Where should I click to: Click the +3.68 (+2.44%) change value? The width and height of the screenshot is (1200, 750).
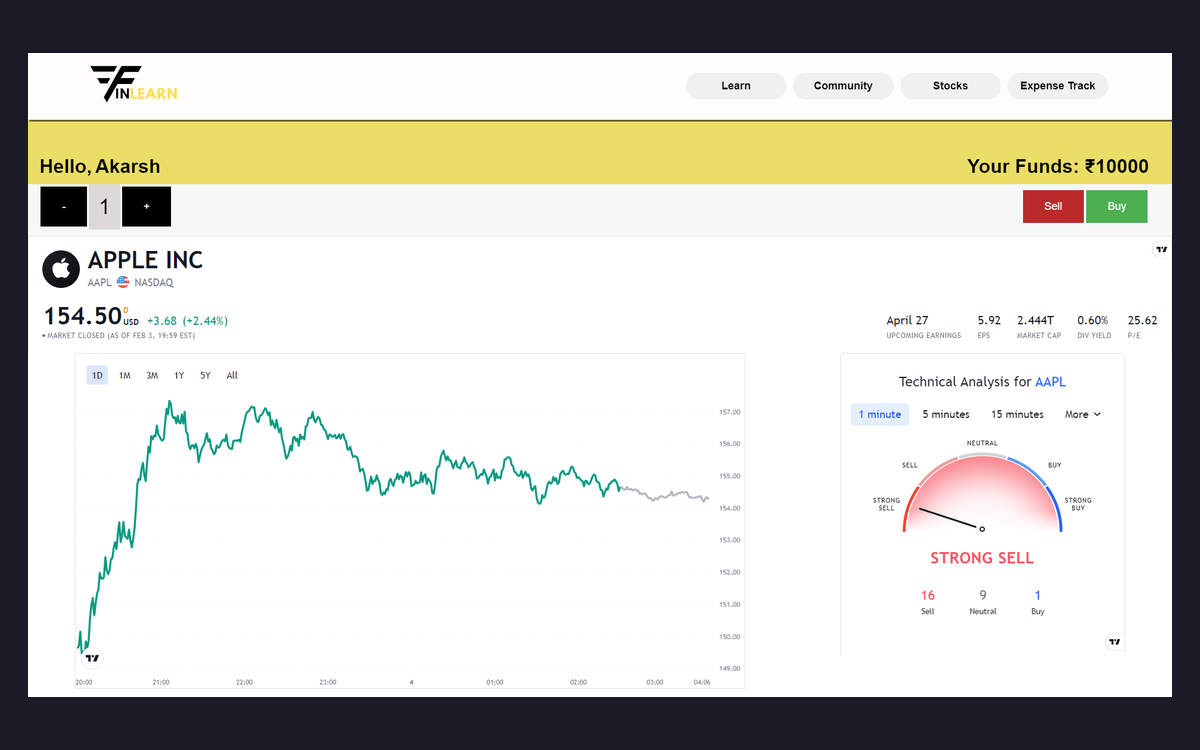click(x=187, y=321)
